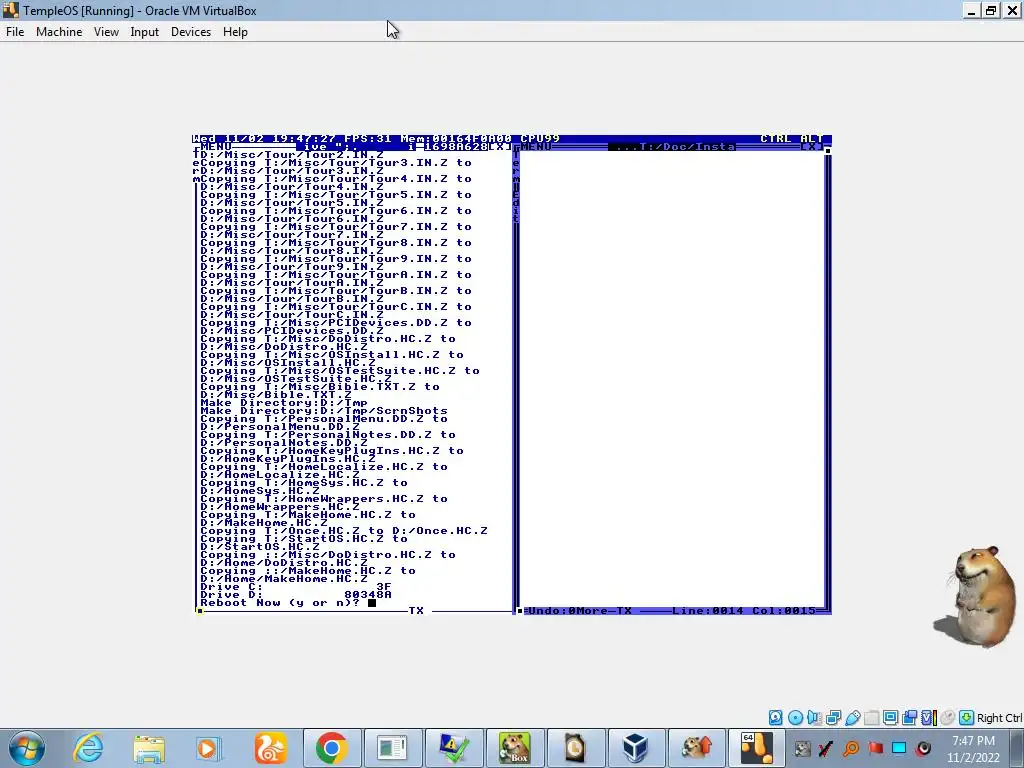Click the vertical scrollbar of right TempleOS window
Image resolution: width=1024 pixels, height=768 pixels.
[x=827, y=379]
